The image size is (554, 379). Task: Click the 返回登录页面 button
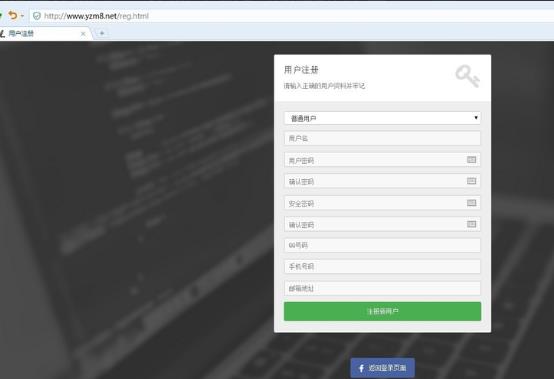coord(382,368)
